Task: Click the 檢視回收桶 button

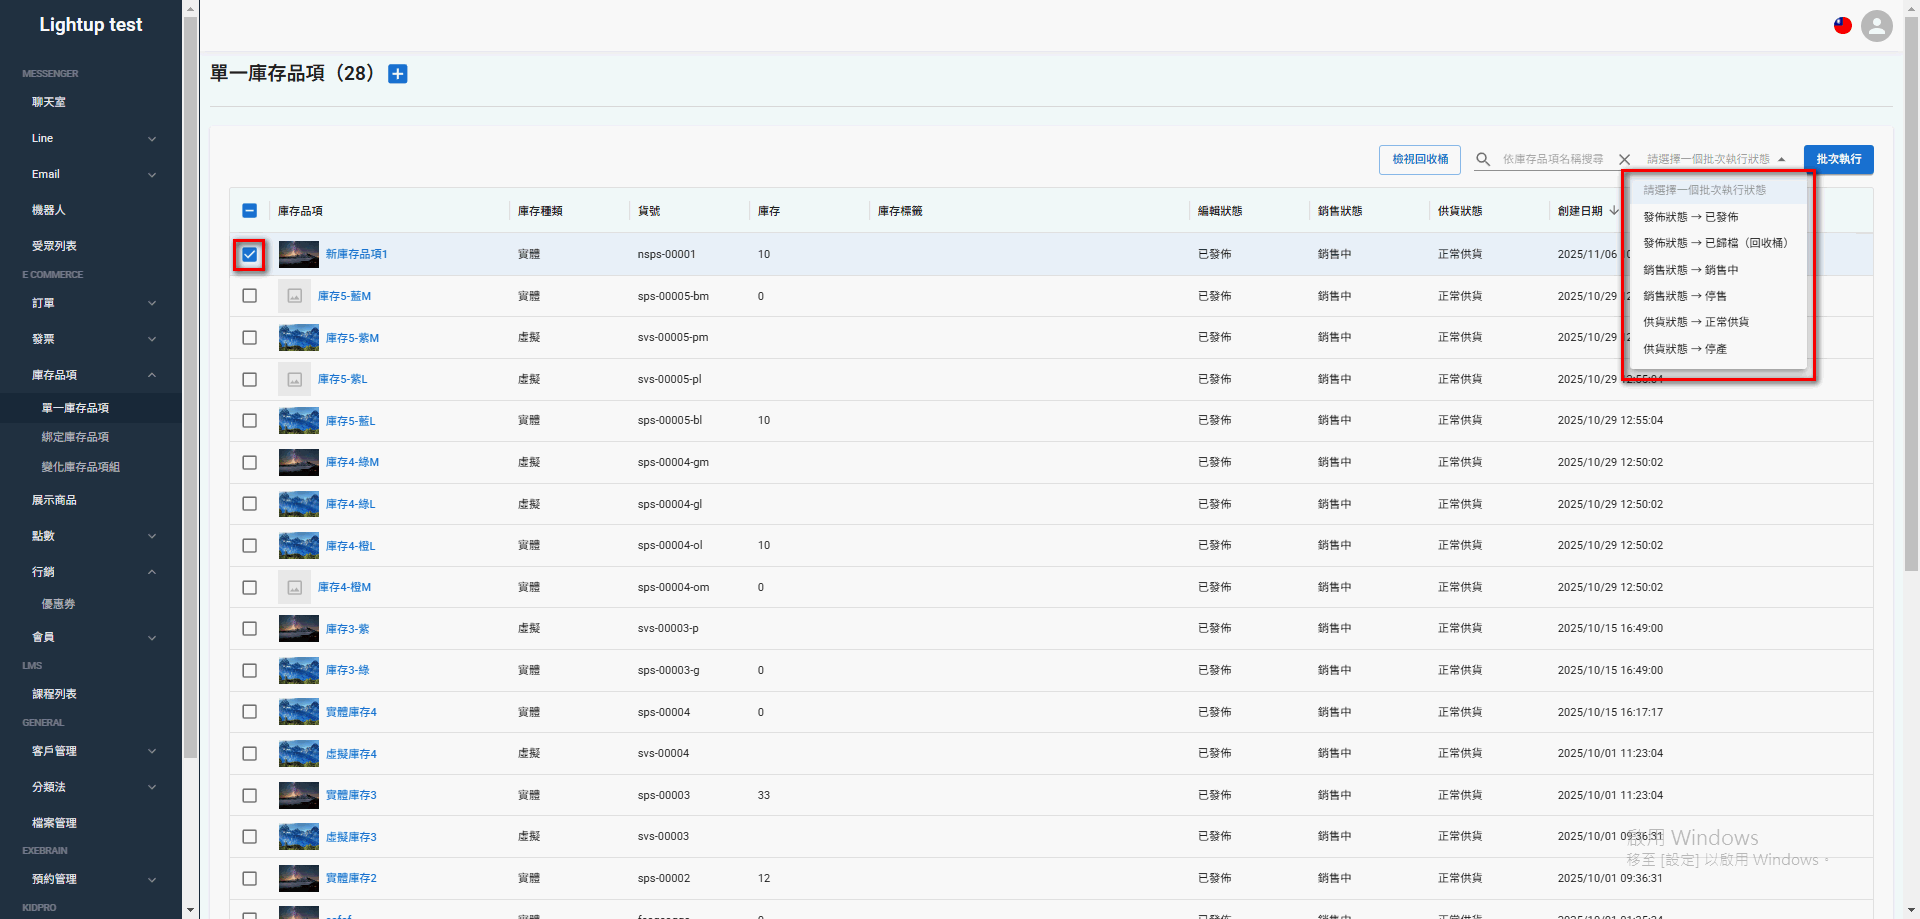Action: point(1419,159)
